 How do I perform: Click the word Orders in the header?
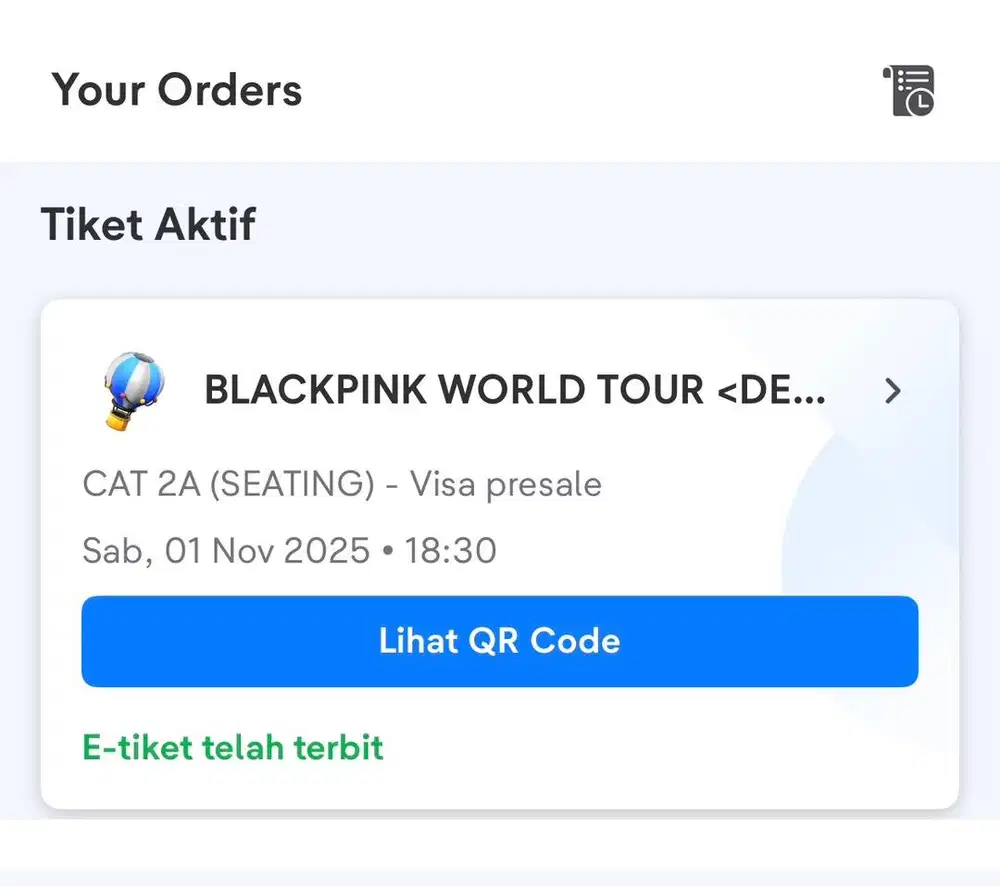point(229,90)
